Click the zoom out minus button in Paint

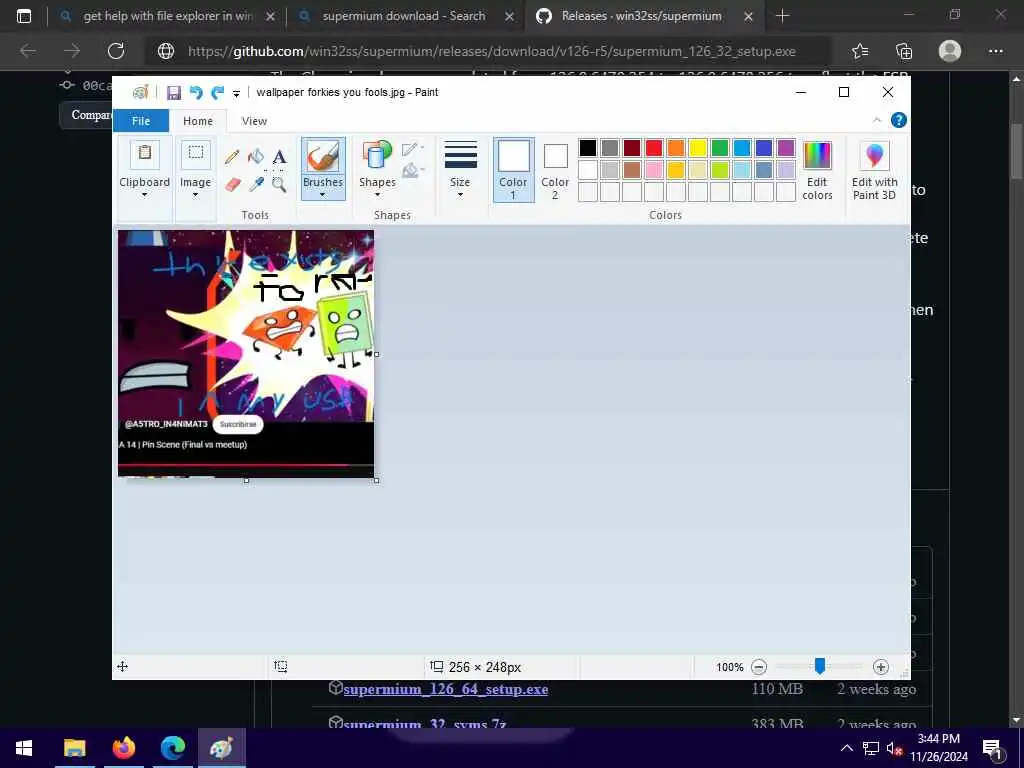[x=758, y=667]
